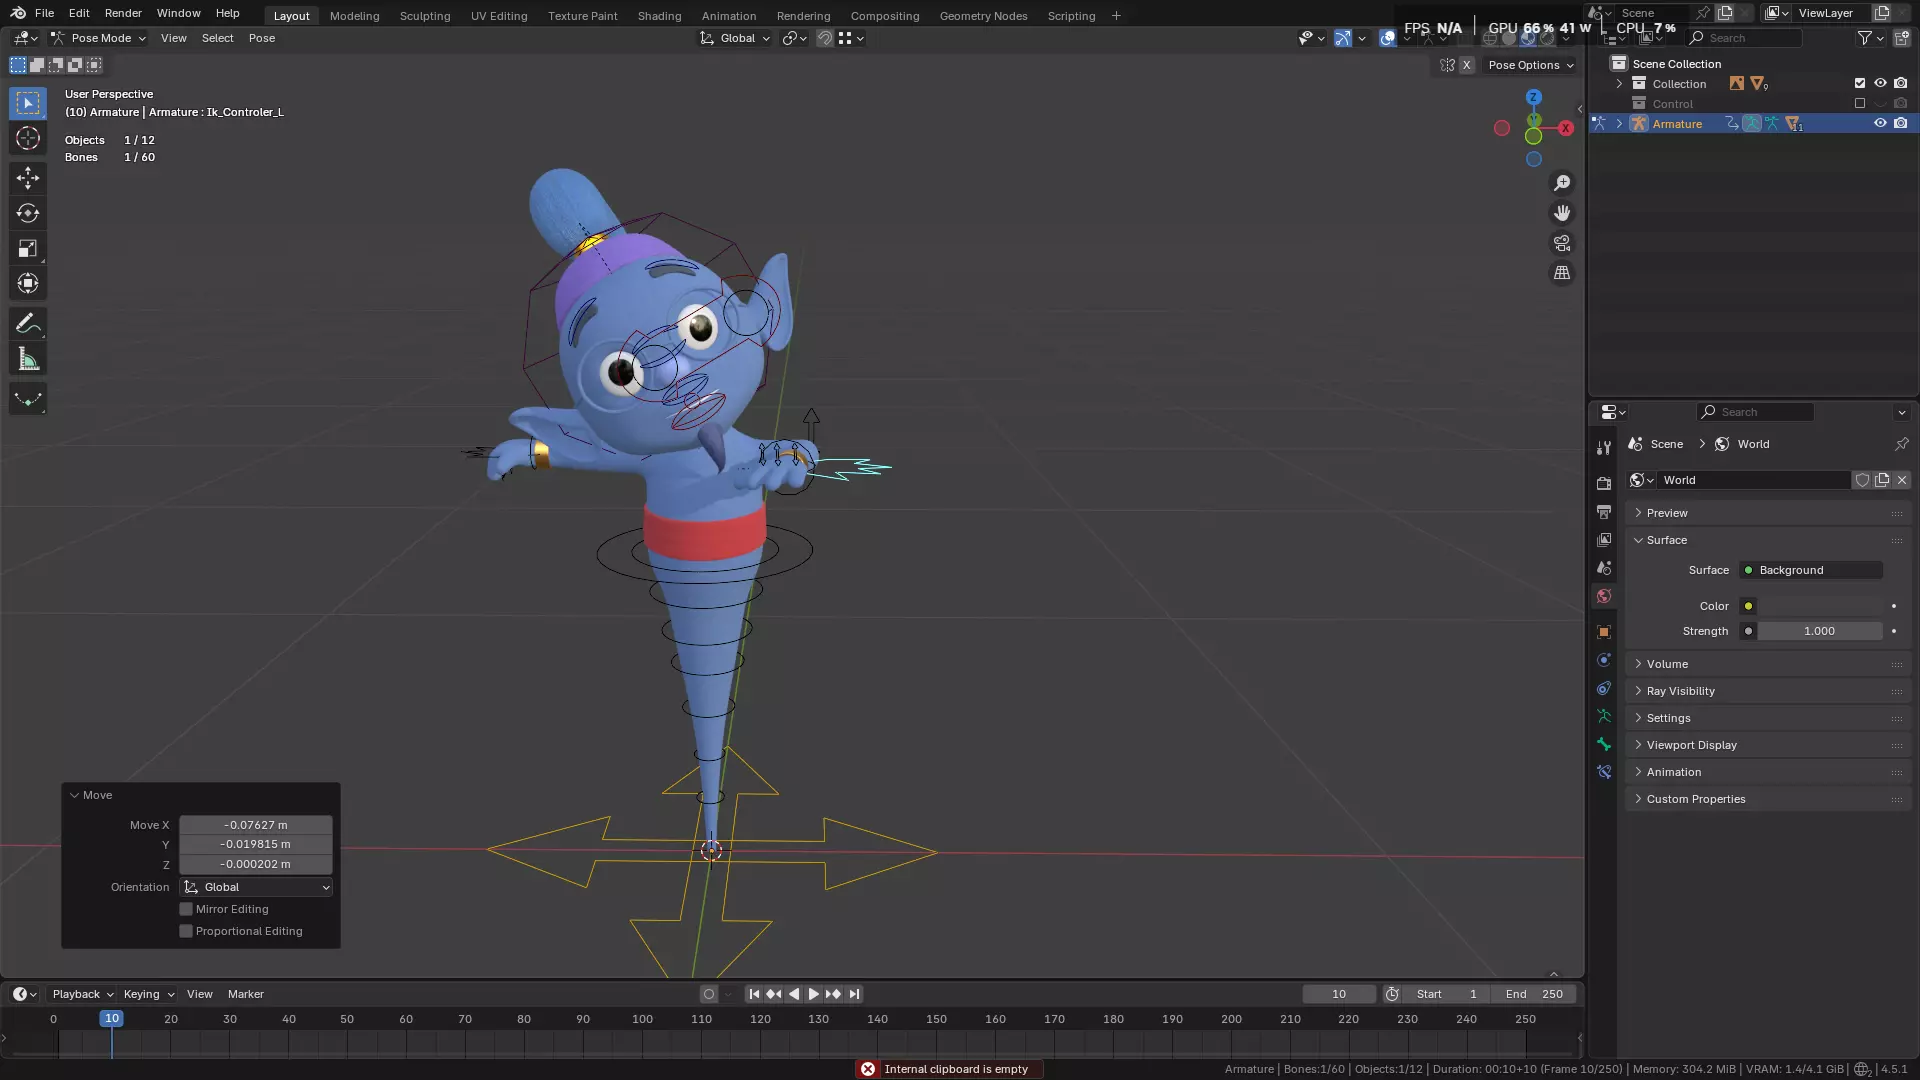Image resolution: width=1920 pixels, height=1080 pixels.
Task: Open the Bone Constraints properties tab
Action: [1604, 772]
